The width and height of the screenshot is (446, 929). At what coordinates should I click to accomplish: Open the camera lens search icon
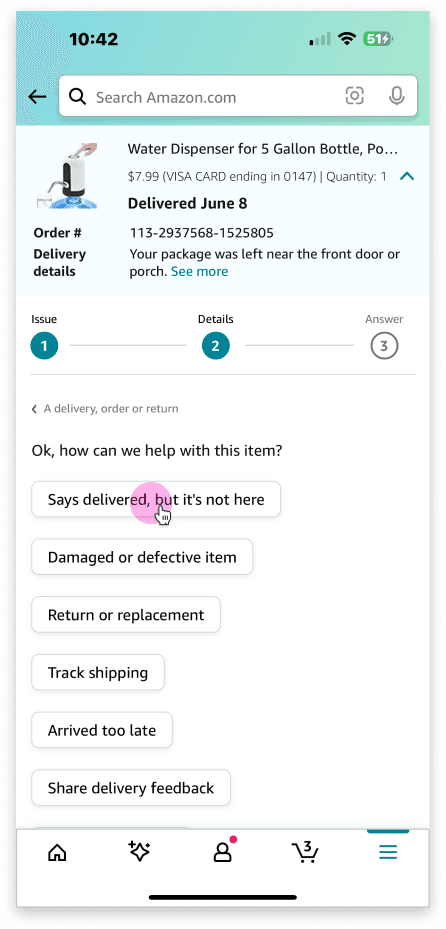[x=354, y=96]
